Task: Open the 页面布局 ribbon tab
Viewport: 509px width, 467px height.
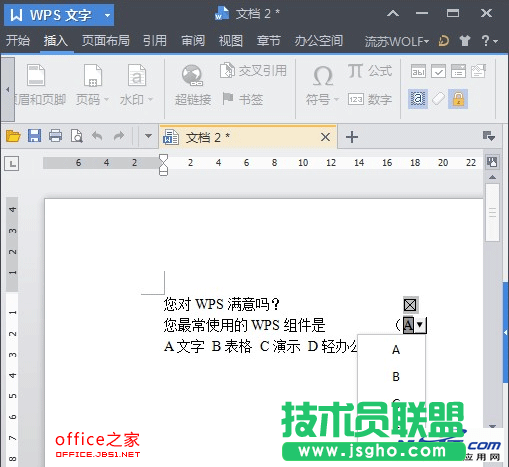Action: (106, 41)
